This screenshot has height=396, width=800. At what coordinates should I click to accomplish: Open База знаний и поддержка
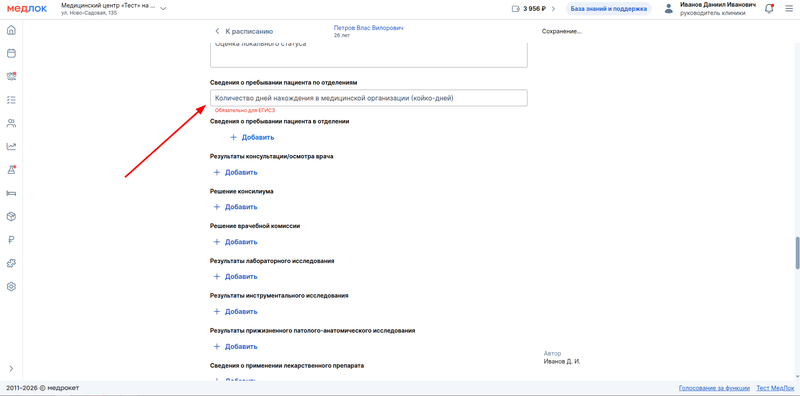pos(608,9)
